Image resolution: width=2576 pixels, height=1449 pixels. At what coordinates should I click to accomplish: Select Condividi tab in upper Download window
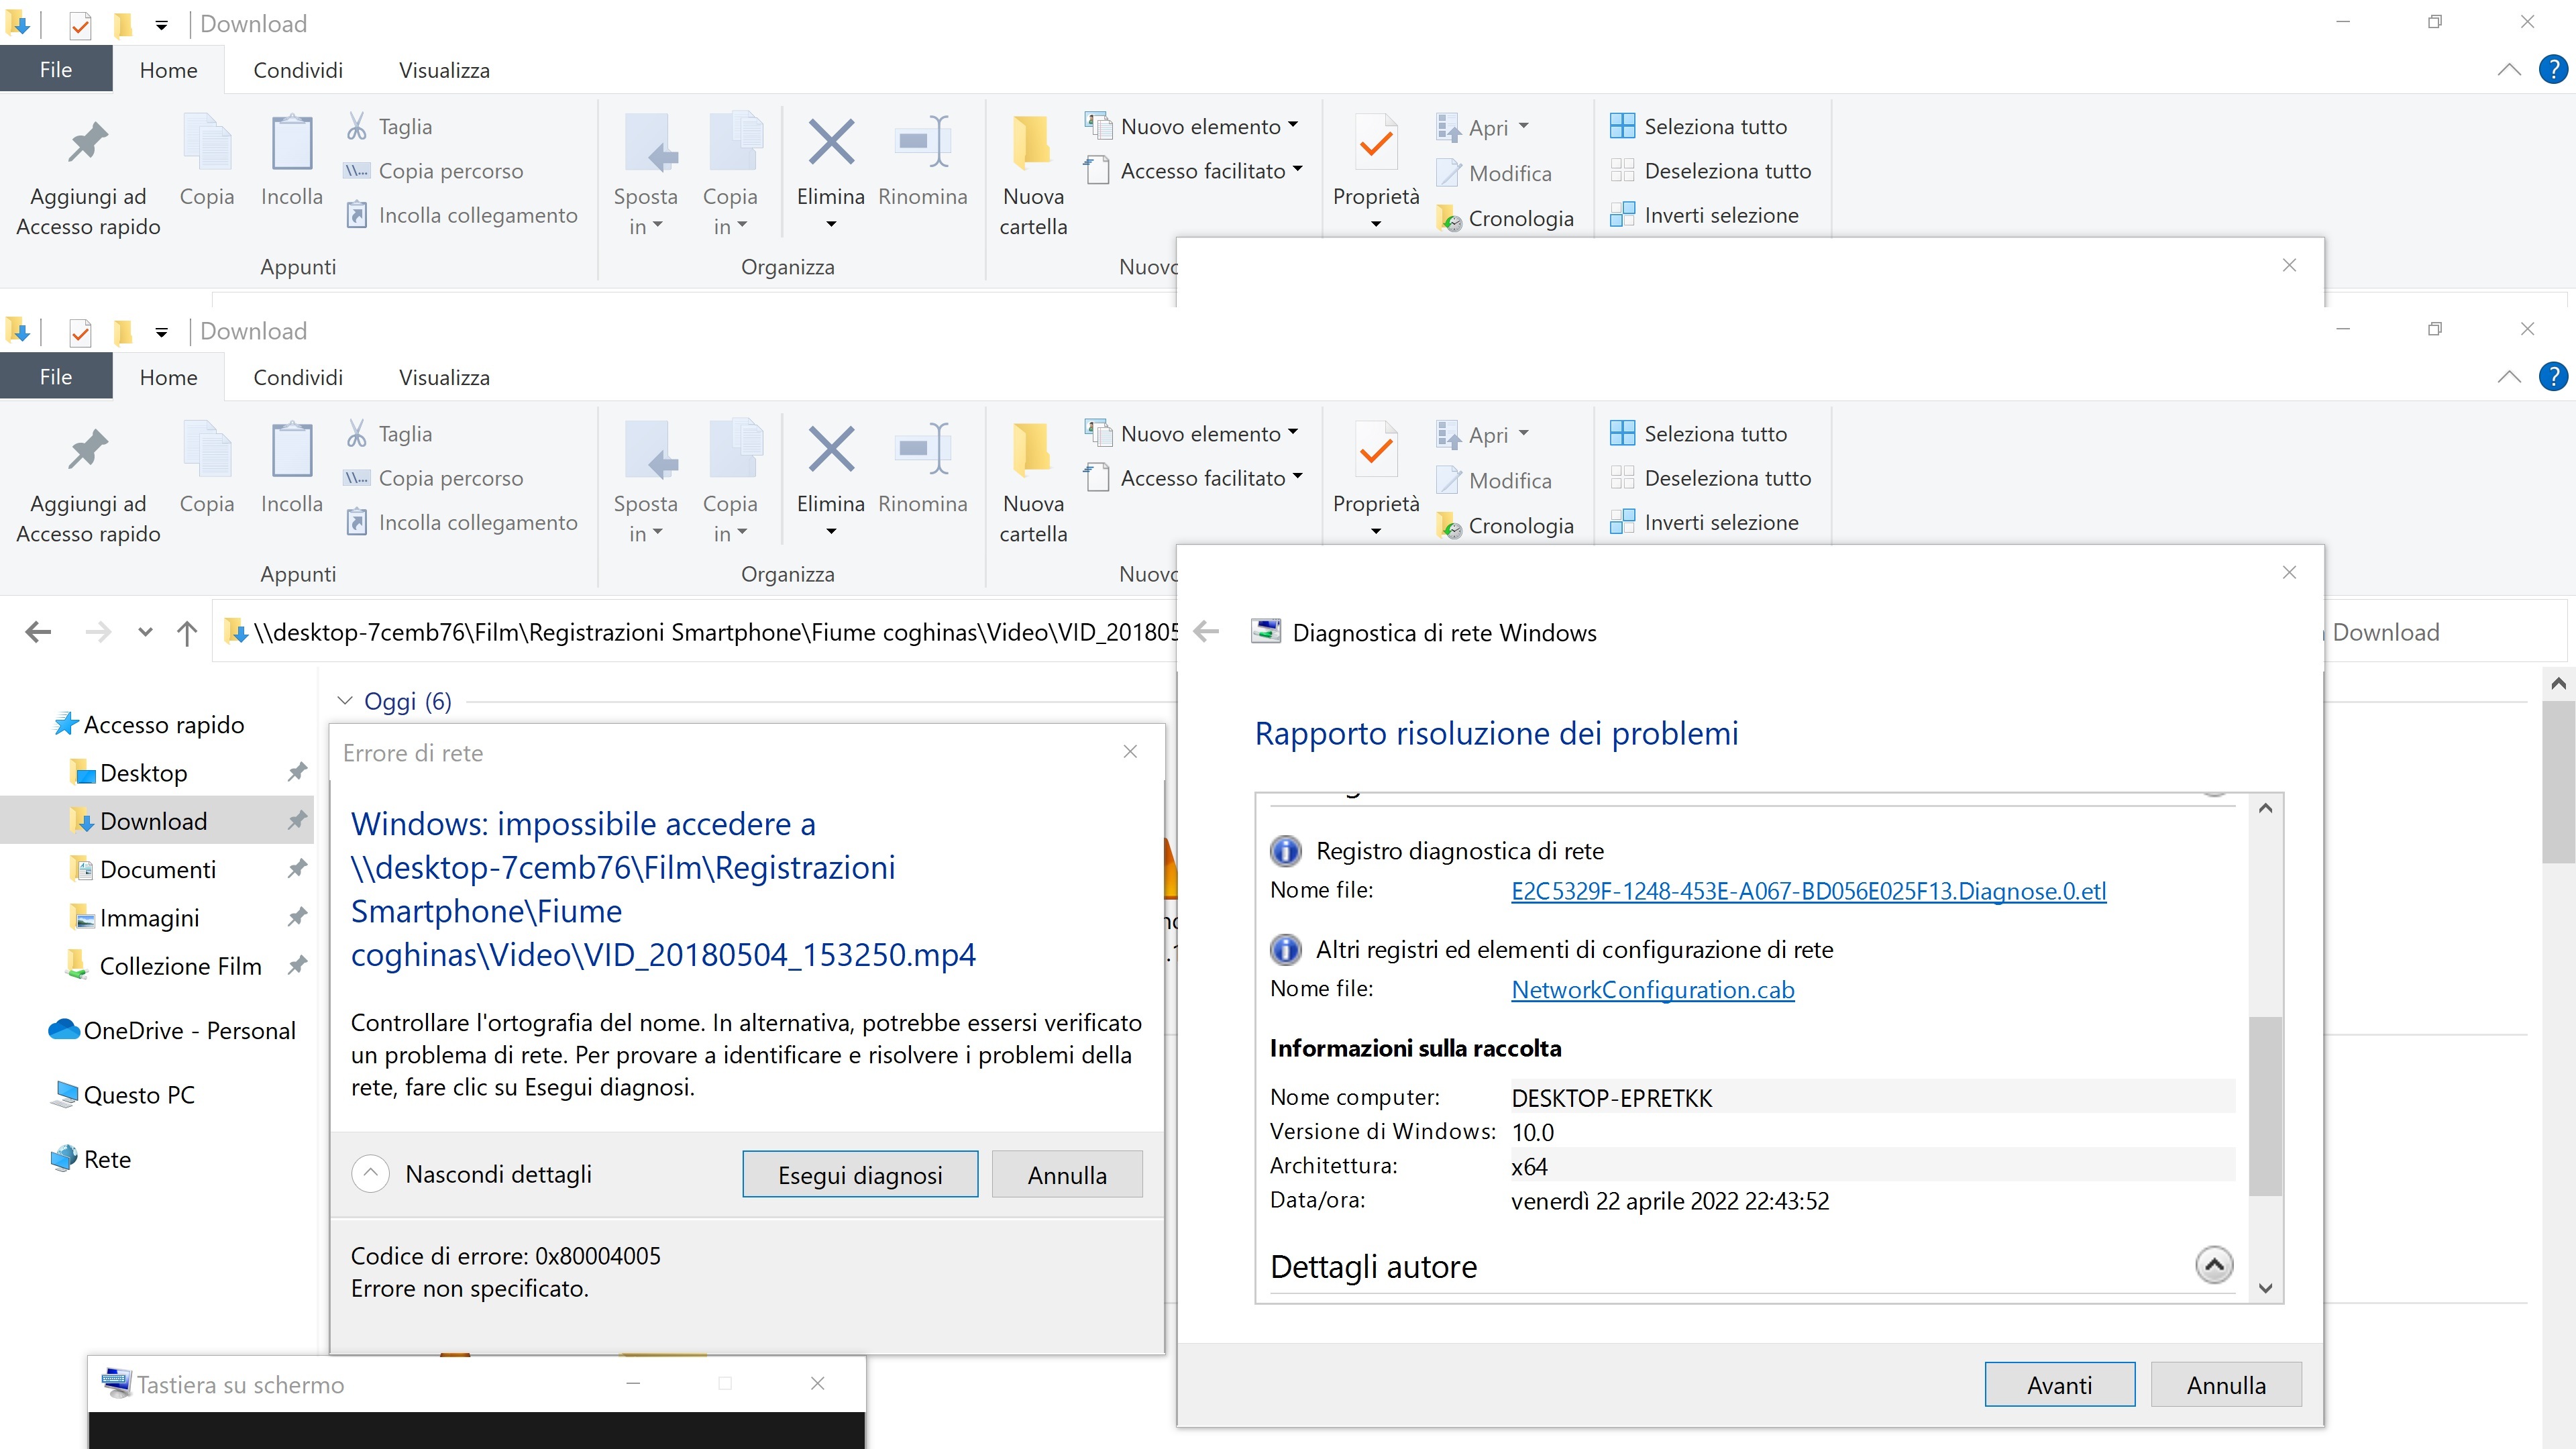coord(298,70)
